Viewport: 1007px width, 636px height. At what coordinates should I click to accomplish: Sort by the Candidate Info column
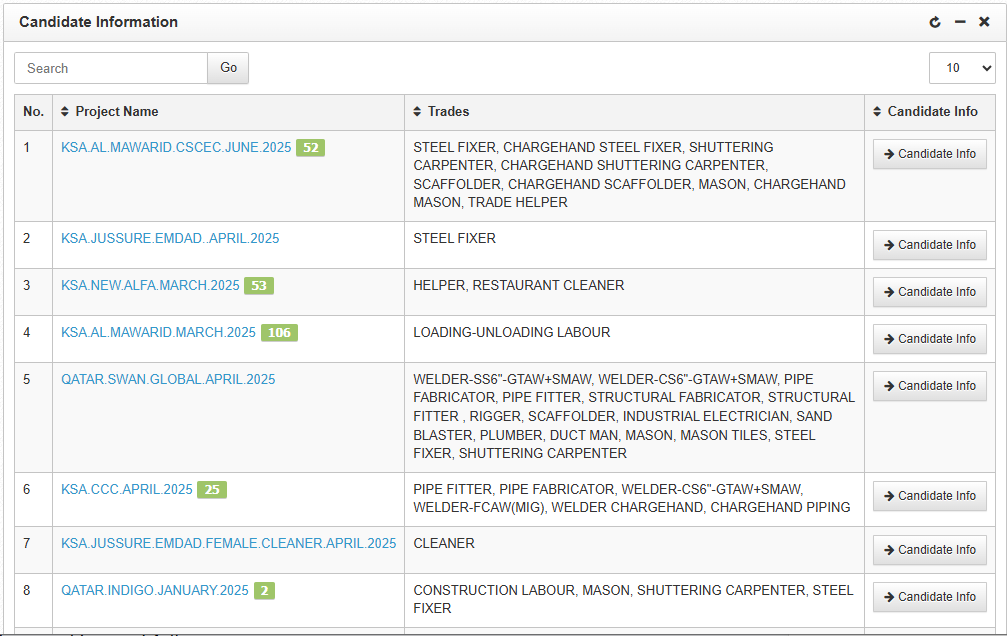925,112
